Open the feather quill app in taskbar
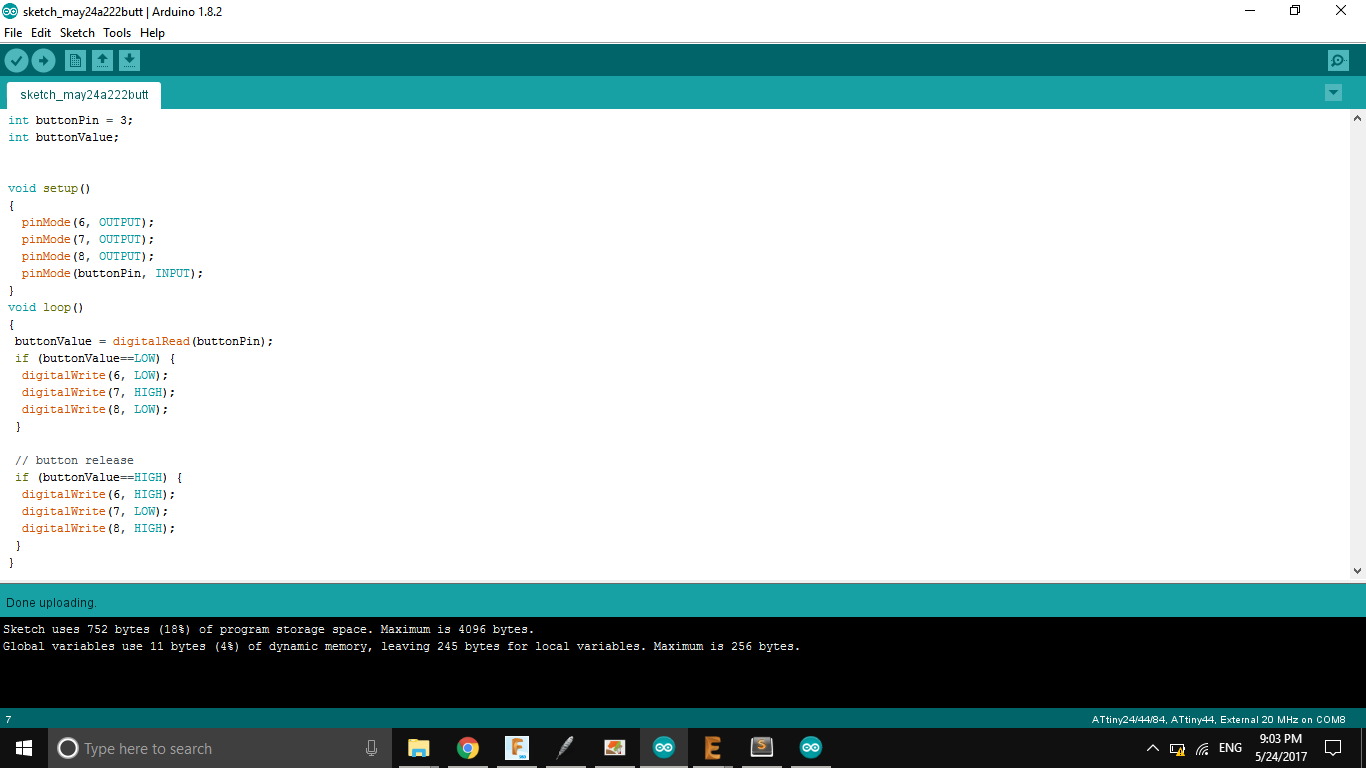Viewport: 1366px width, 768px height. tap(565, 748)
